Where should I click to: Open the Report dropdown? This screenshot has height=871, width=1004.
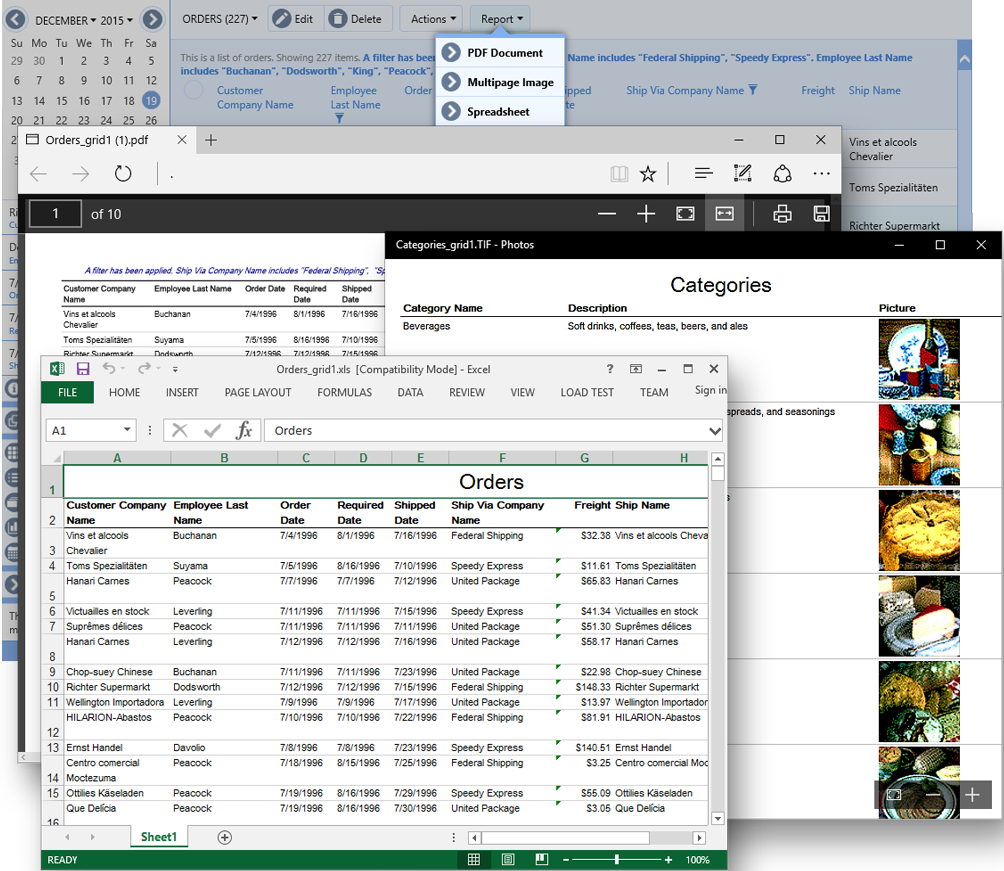500,19
